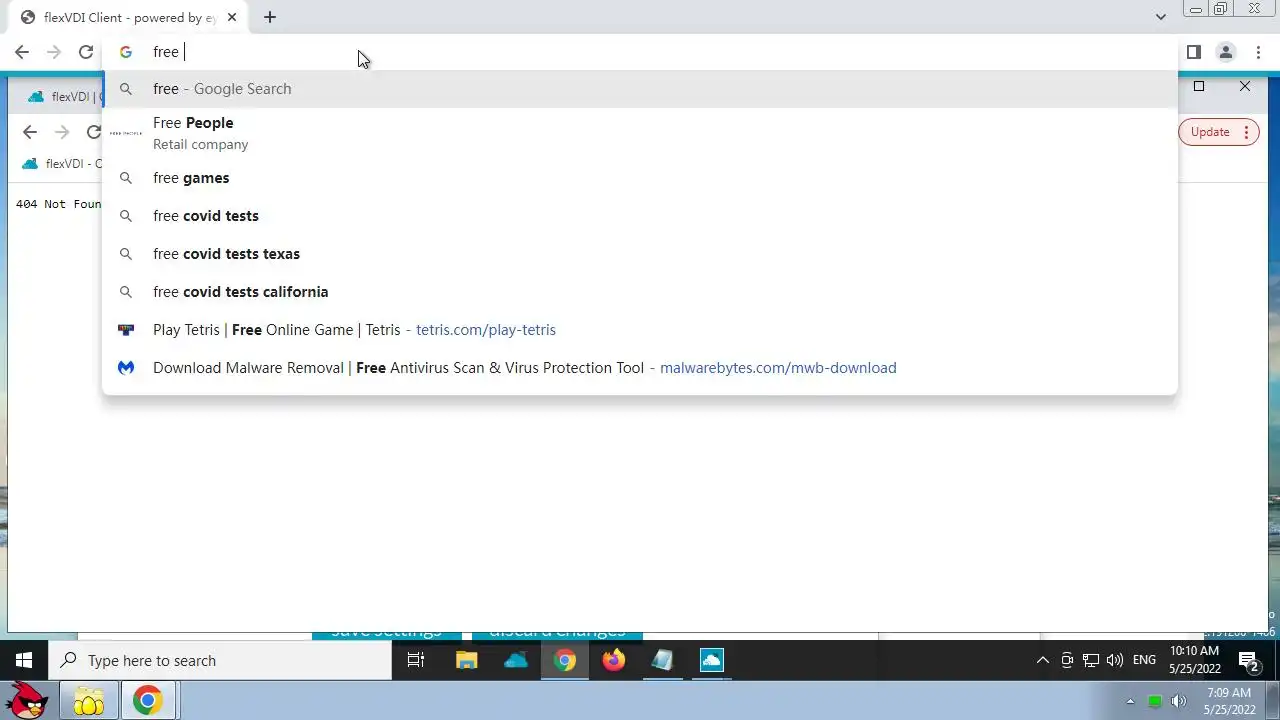This screenshot has height=720, width=1280.
Task: Click the inner browser back arrow
Action: [x=30, y=132]
